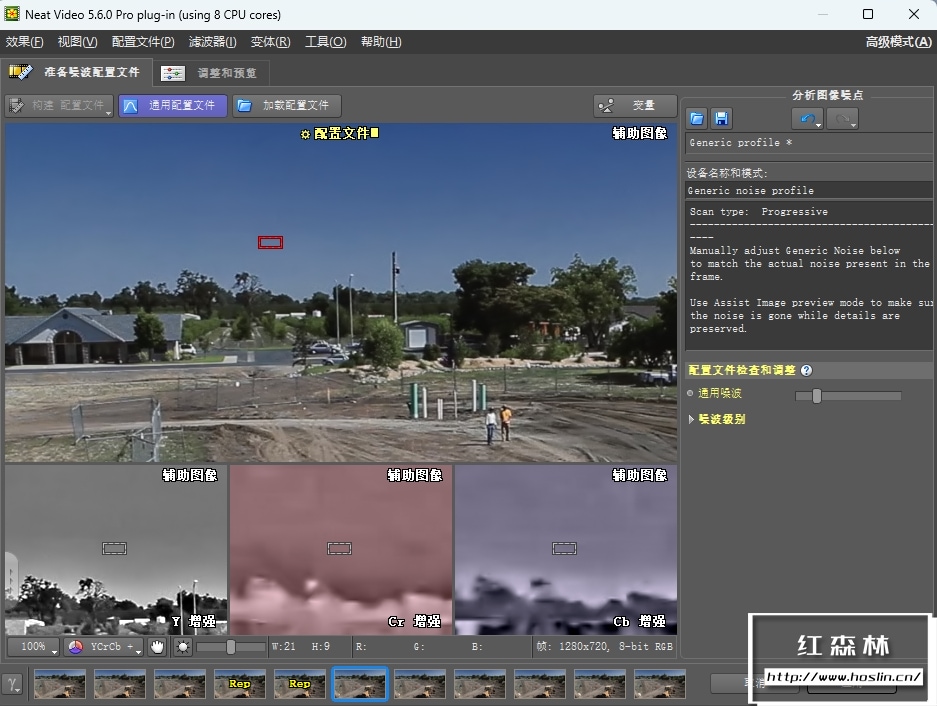This screenshot has width=937, height=706.
Task: Click the help question mark icon
Action: click(806, 370)
